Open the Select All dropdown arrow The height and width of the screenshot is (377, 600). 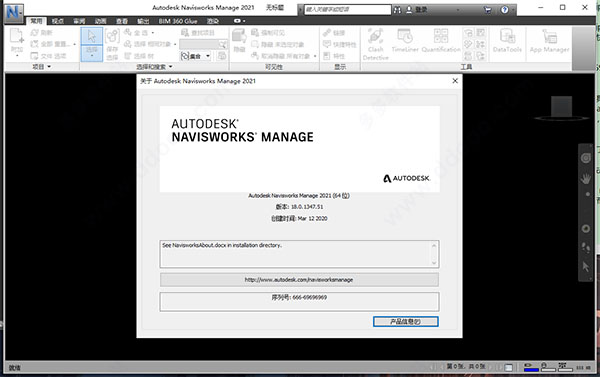pos(153,33)
